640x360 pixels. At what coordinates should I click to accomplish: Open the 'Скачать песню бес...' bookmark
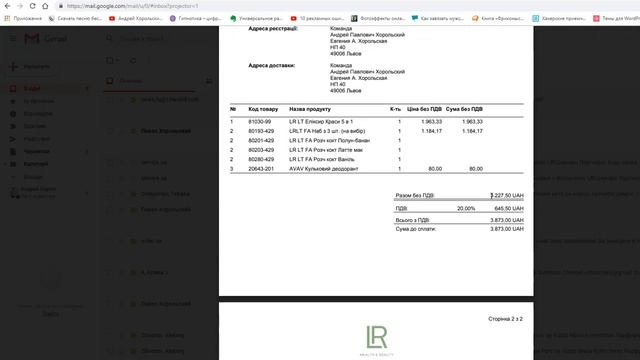[75, 18]
